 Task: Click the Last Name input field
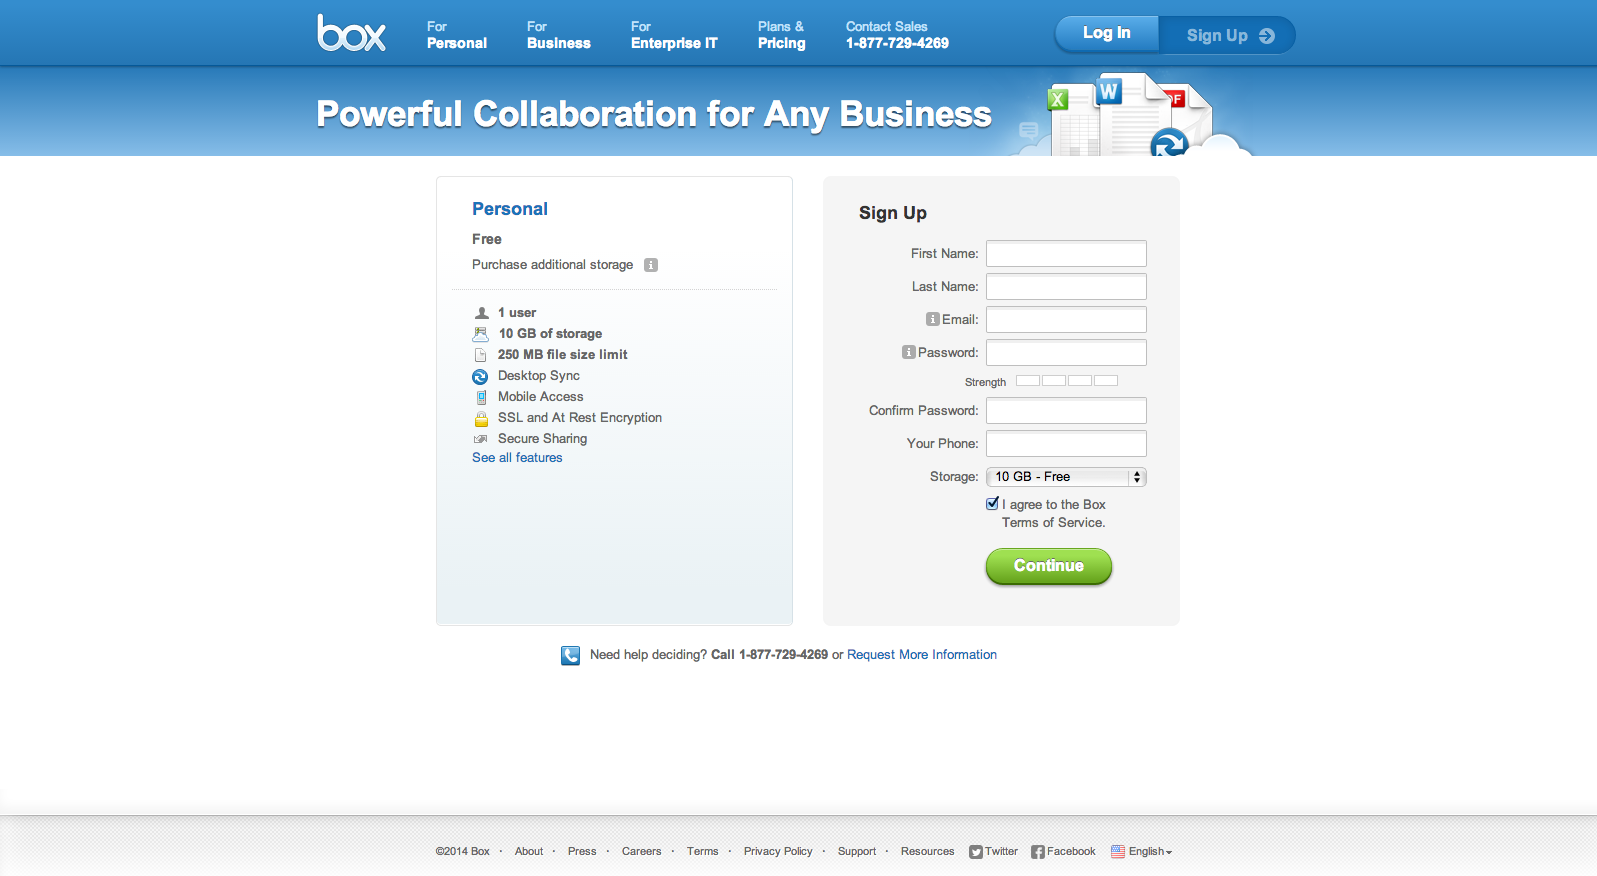tap(1066, 287)
